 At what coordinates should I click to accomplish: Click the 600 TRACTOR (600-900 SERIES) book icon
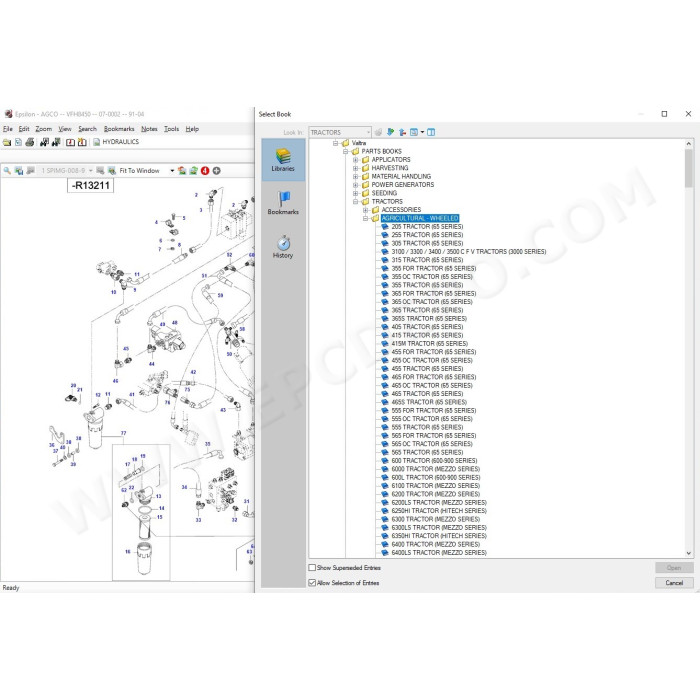pyautogui.click(x=385, y=461)
